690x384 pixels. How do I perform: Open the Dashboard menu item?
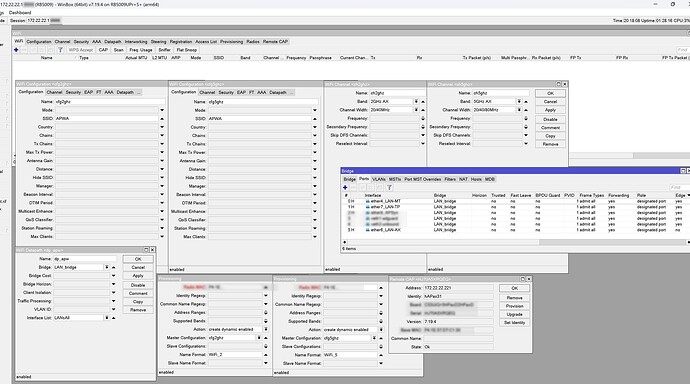(x=20, y=13)
